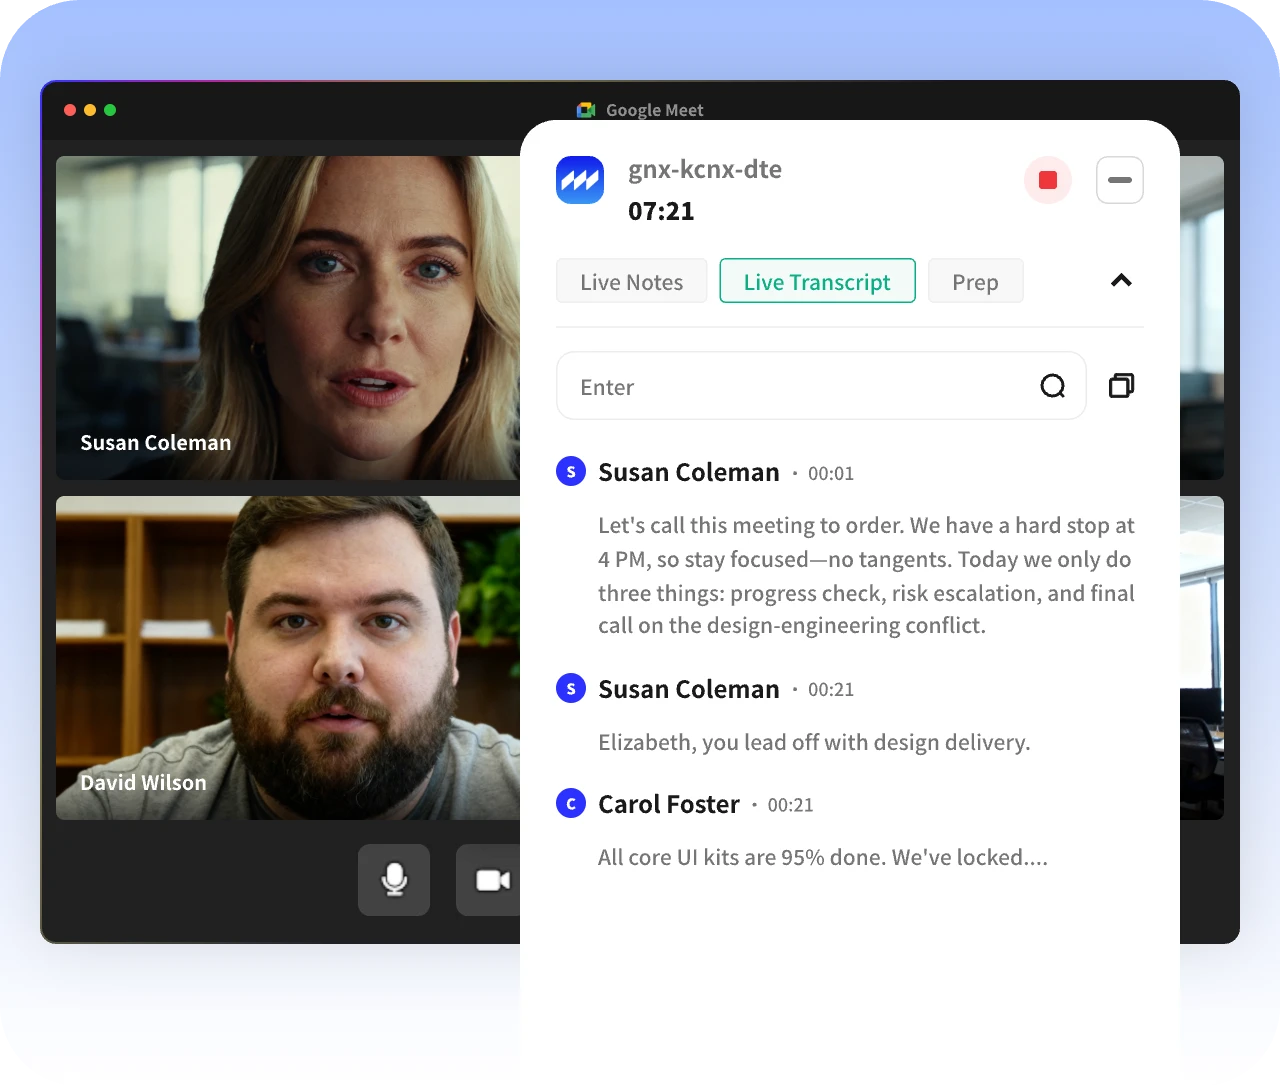
Task: Click the app logo next to gnx-kcnx-dte
Action: pyautogui.click(x=580, y=180)
